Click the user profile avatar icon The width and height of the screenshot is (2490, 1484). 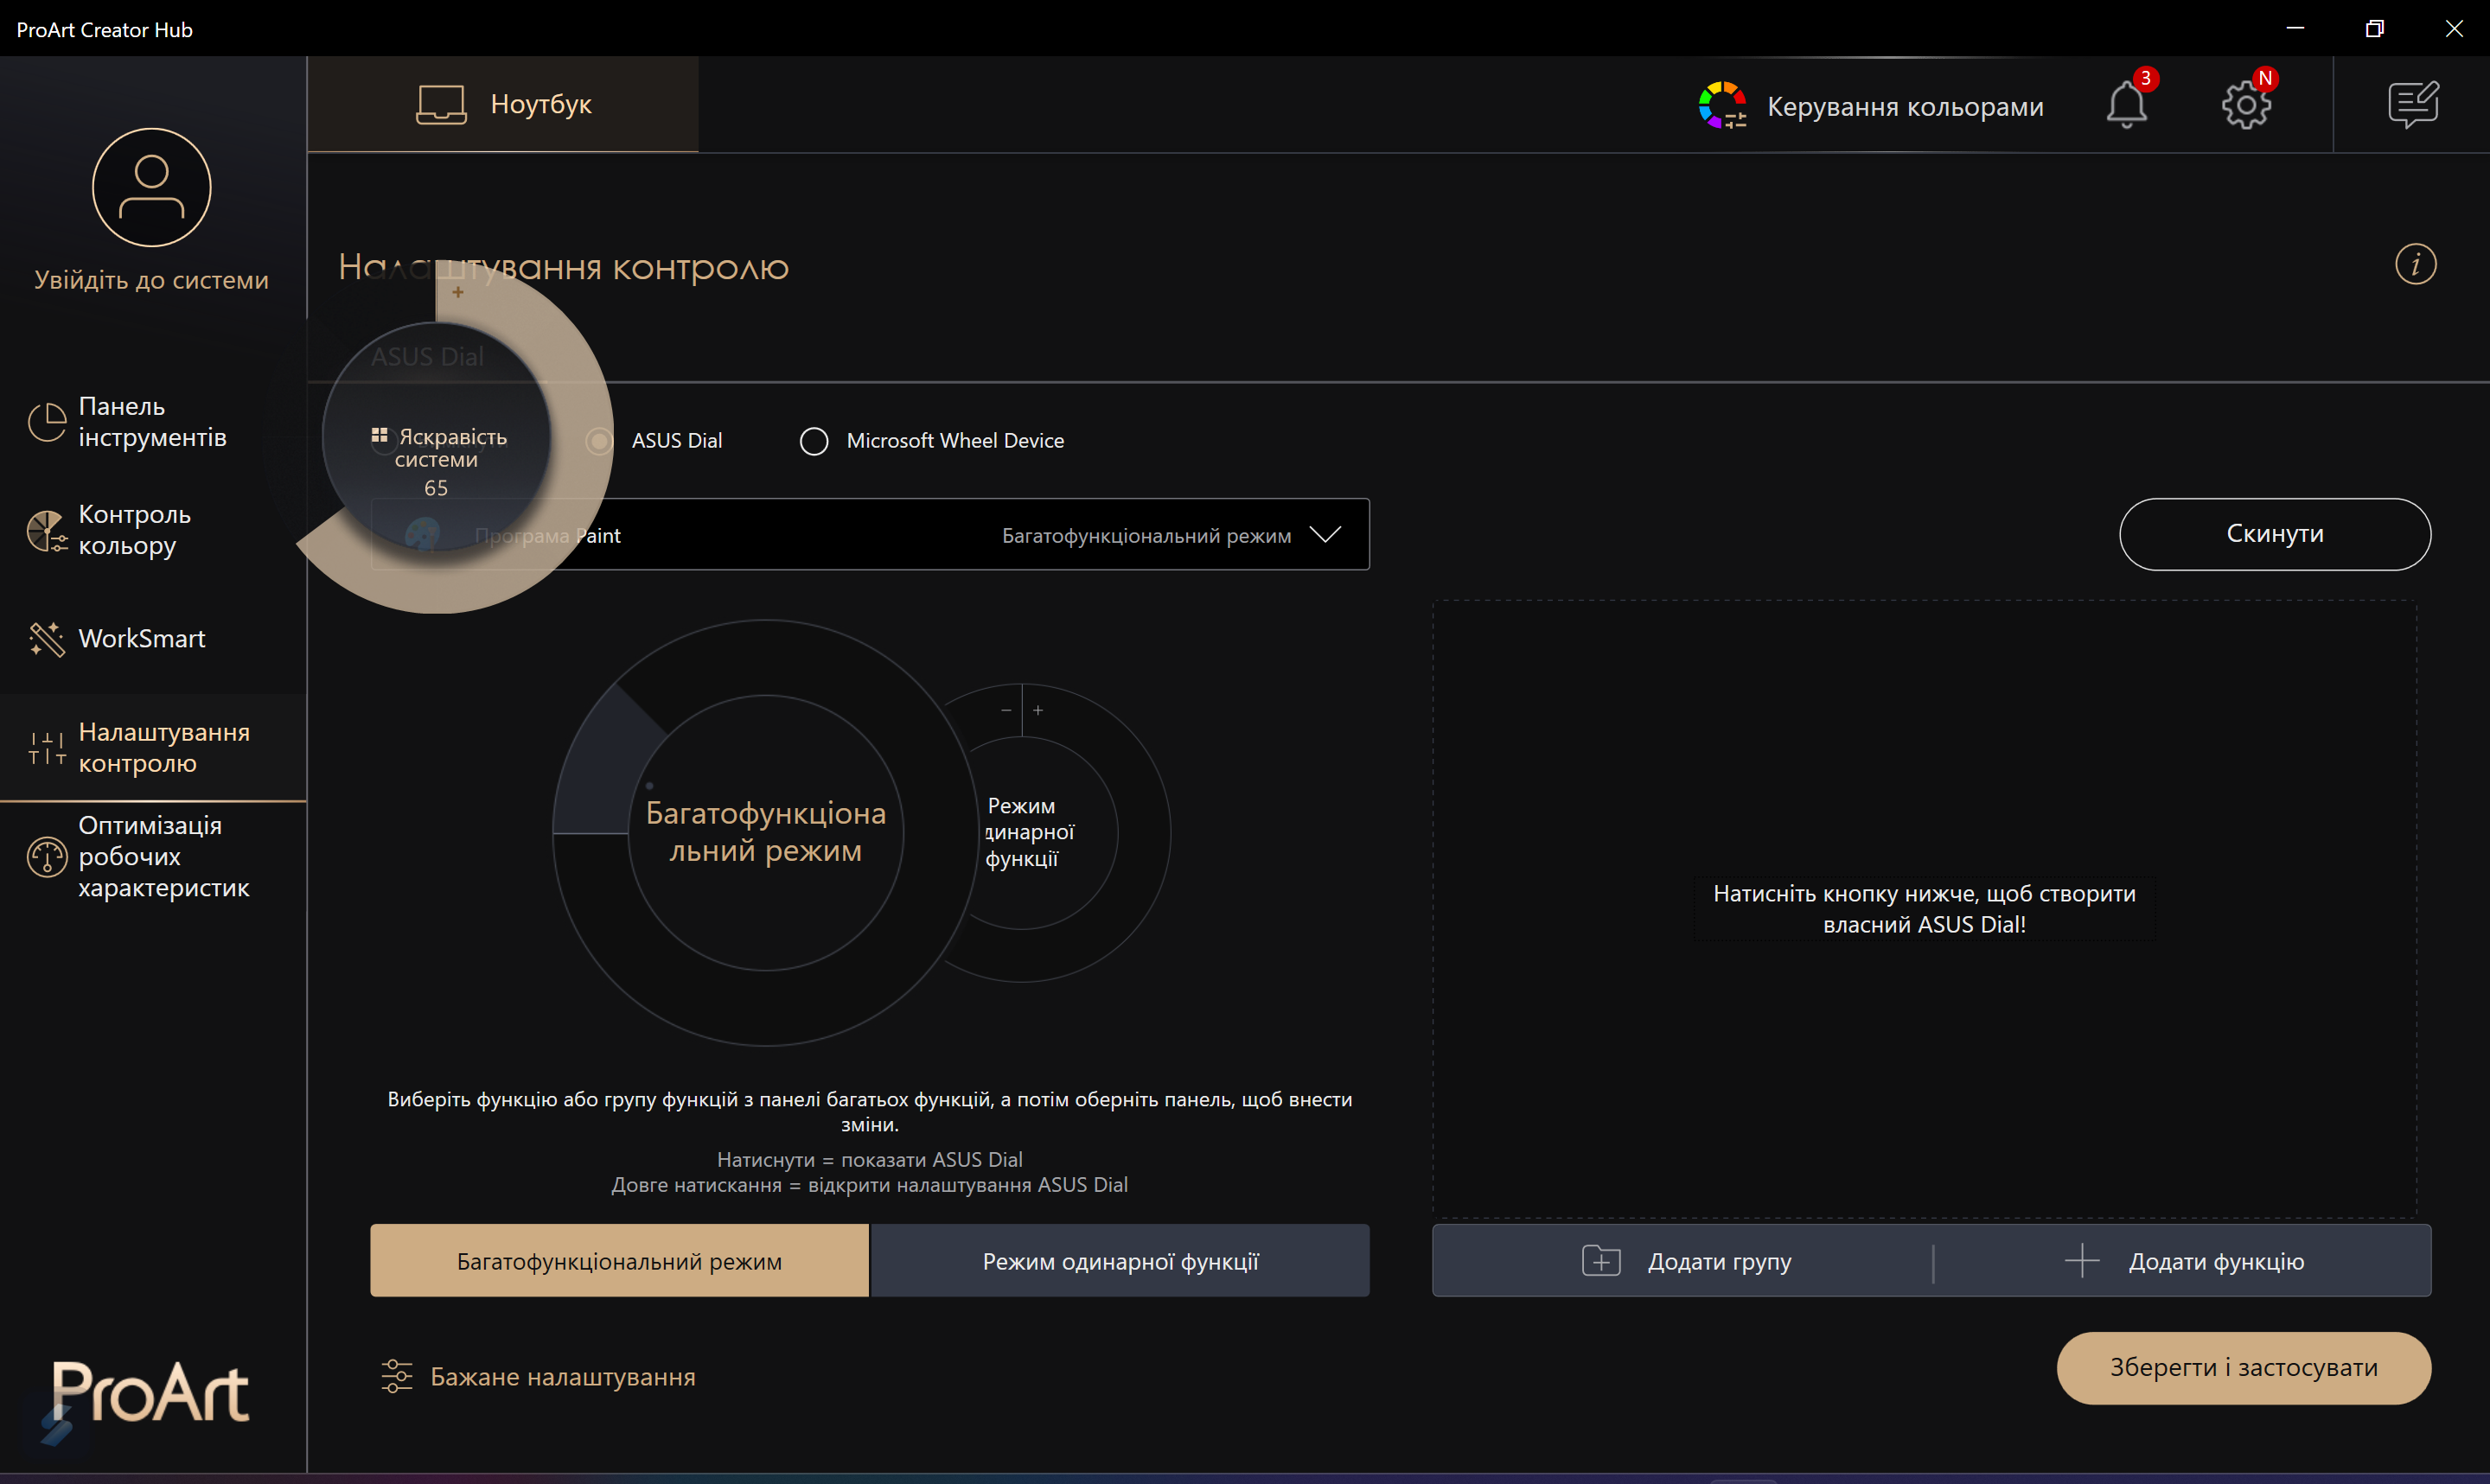[152, 187]
